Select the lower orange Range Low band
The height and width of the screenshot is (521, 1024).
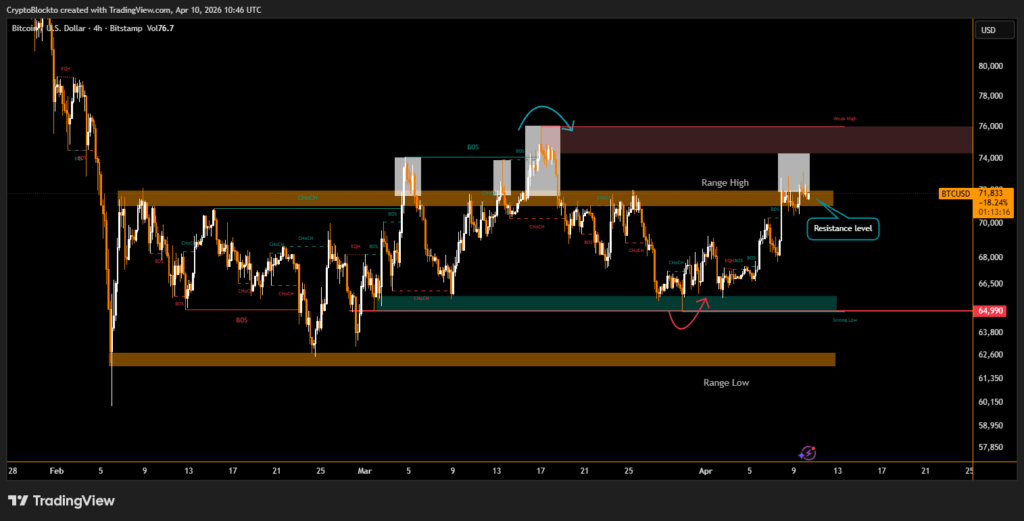pyautogui.click(x=470, y=359)
